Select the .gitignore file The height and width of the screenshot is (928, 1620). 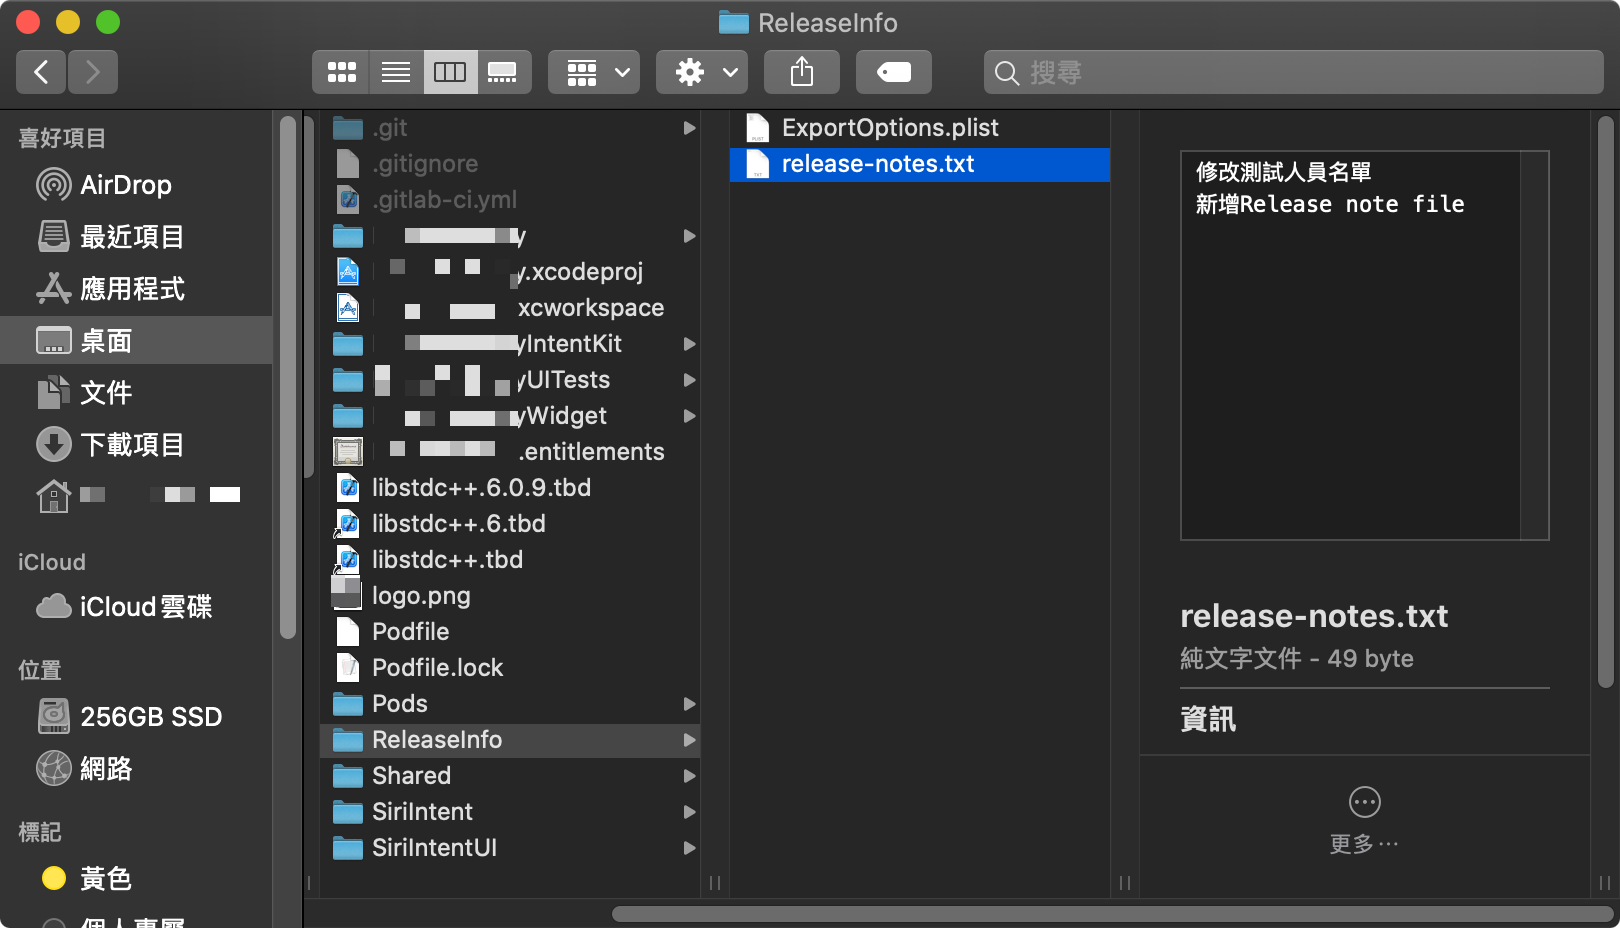[x=510, y=164]
